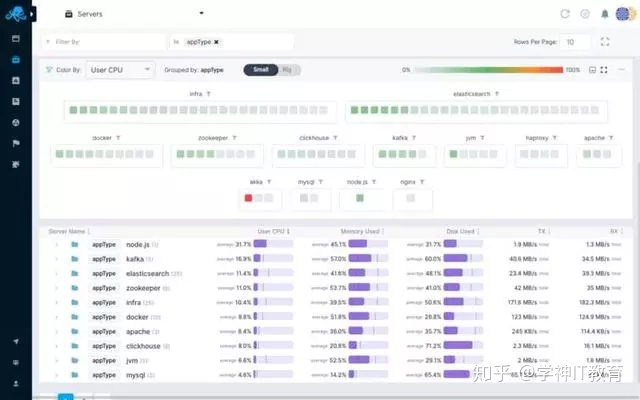Viewport: 640px width, 400px height.
Task: Filter by the zookeeper group icon
Action: click(x=234, y=138)
